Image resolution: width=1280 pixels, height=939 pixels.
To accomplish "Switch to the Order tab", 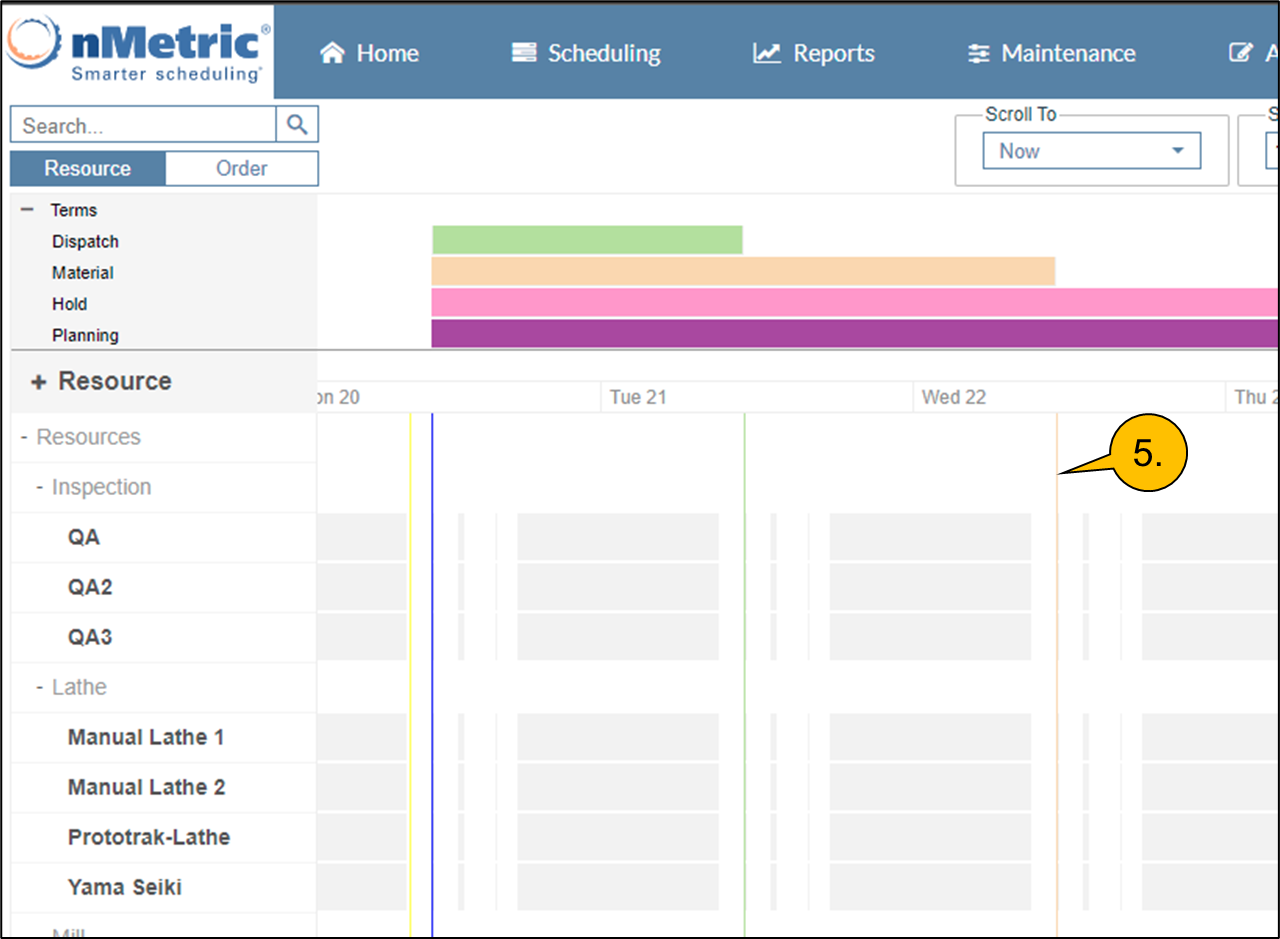I will (x=241, y=168).
